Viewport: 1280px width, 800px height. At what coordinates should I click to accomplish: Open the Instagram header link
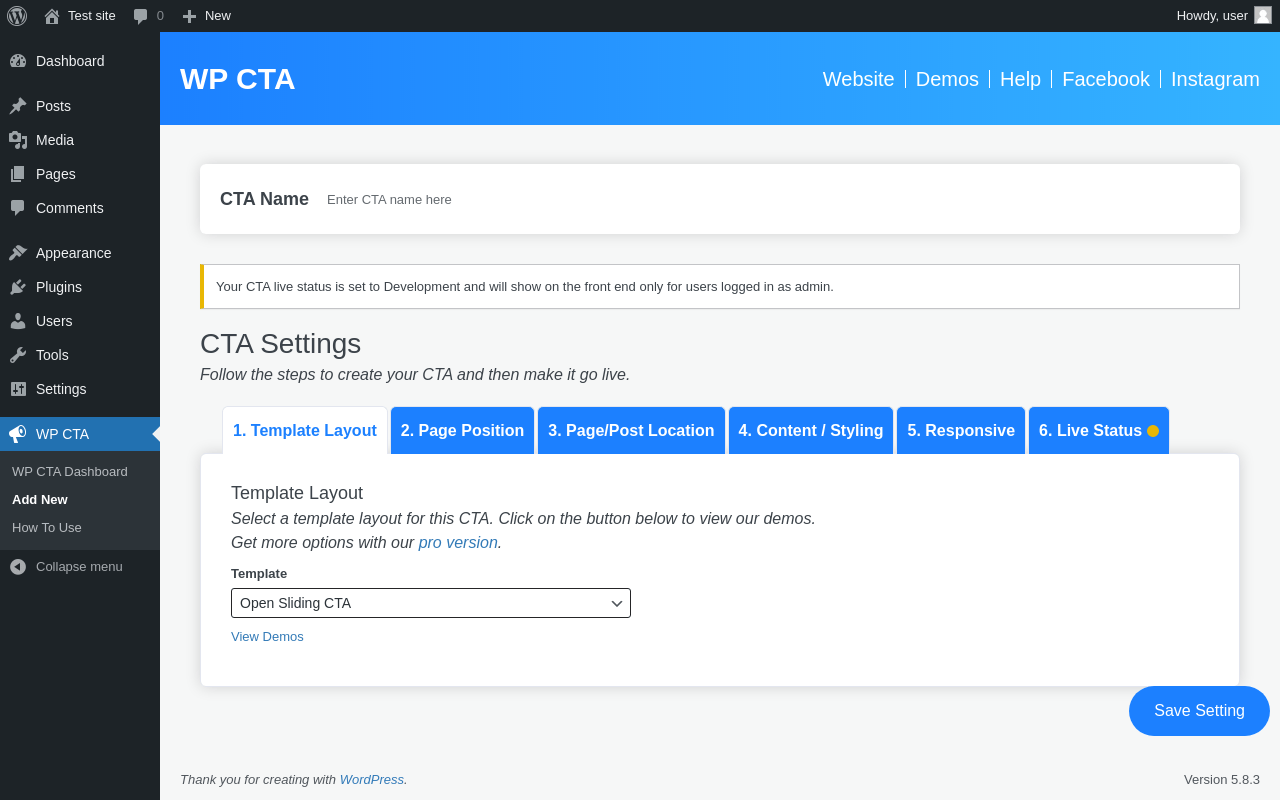click(1215, 79)
